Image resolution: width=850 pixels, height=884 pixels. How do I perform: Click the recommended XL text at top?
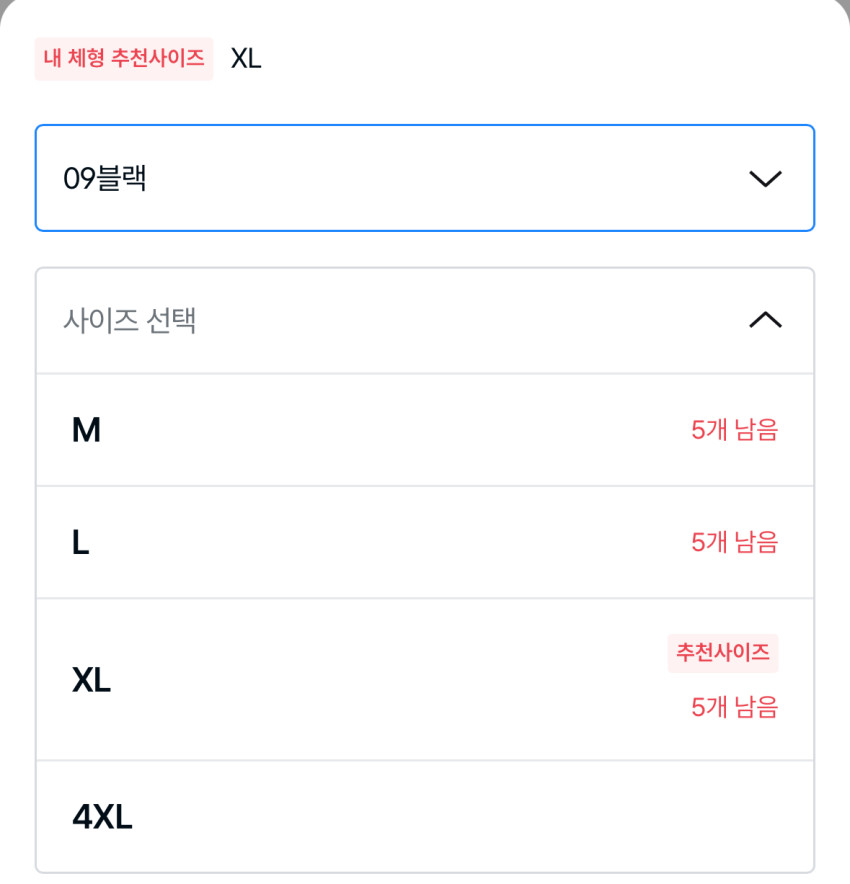246,58
